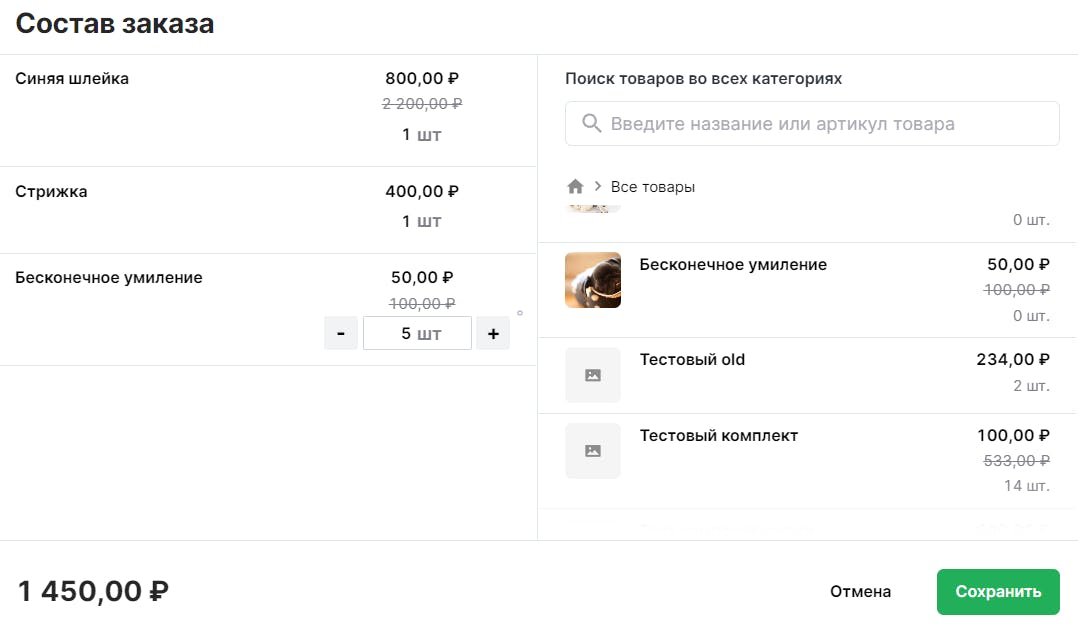Click the Тестовый комплект placeholder image icon
Viewport: 1078px width, 629px height.
pyautogui.click(x=593, y=450)
